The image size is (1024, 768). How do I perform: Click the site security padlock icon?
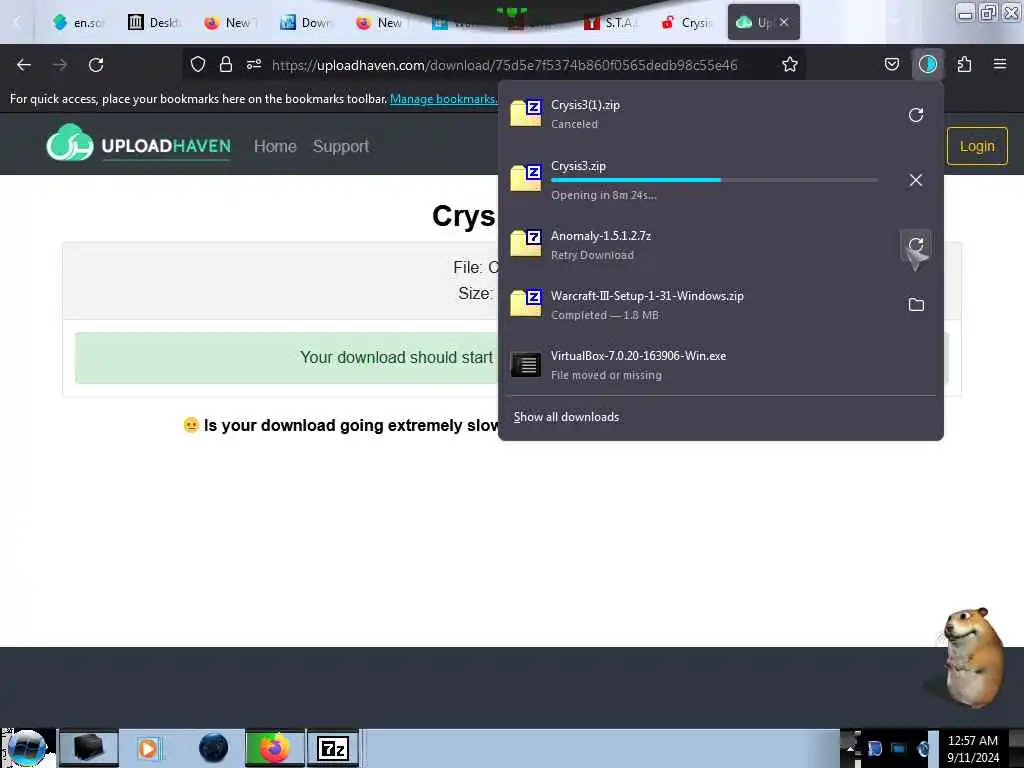point(226,64)
